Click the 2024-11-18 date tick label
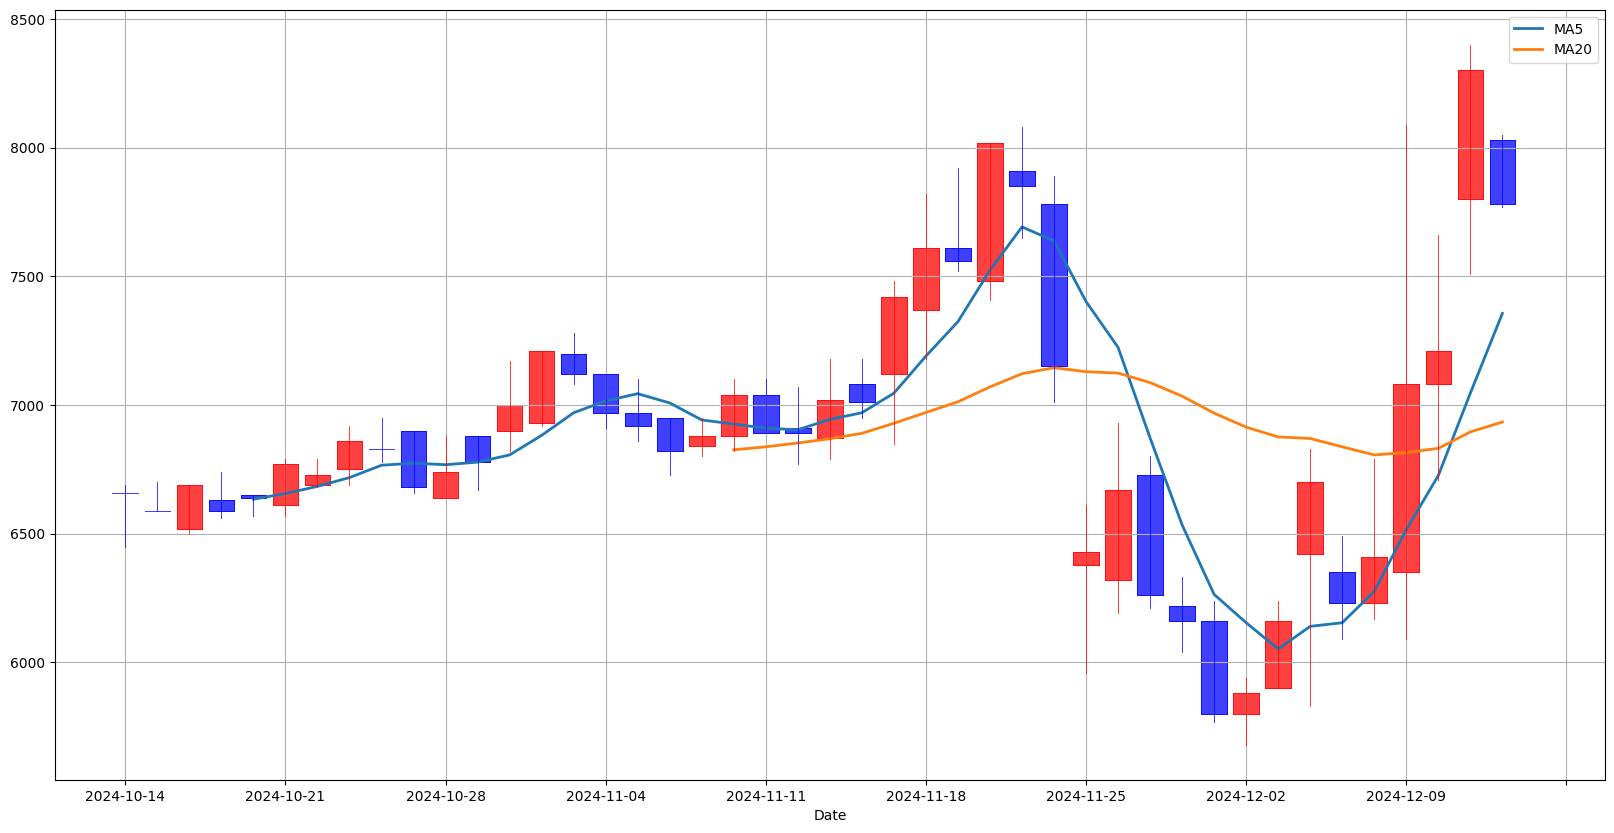The image size is (1614, 833). 926,796
